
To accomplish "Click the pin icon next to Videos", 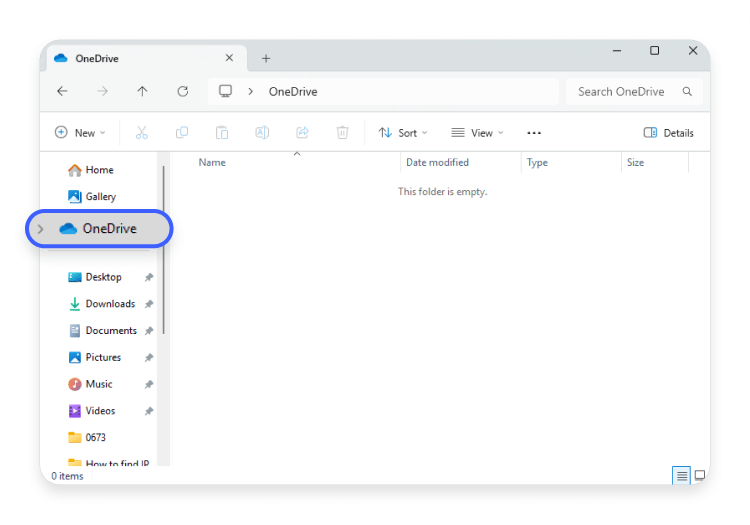I will click(149, 411).
